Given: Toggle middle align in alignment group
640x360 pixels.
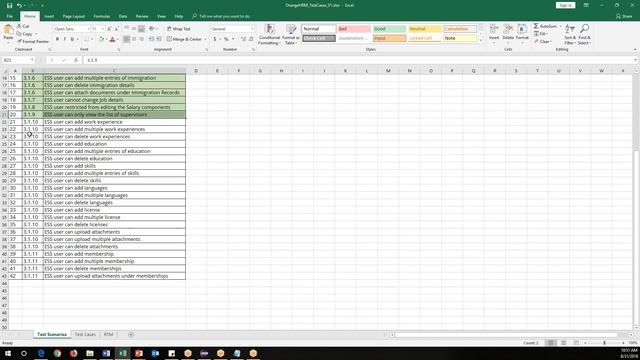Looking at the screenshot, I should [134, 29].
